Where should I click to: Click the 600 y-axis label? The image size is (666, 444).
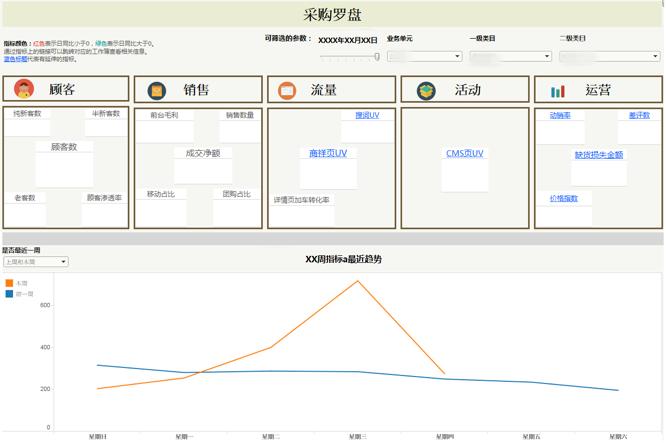coord(45,305)
